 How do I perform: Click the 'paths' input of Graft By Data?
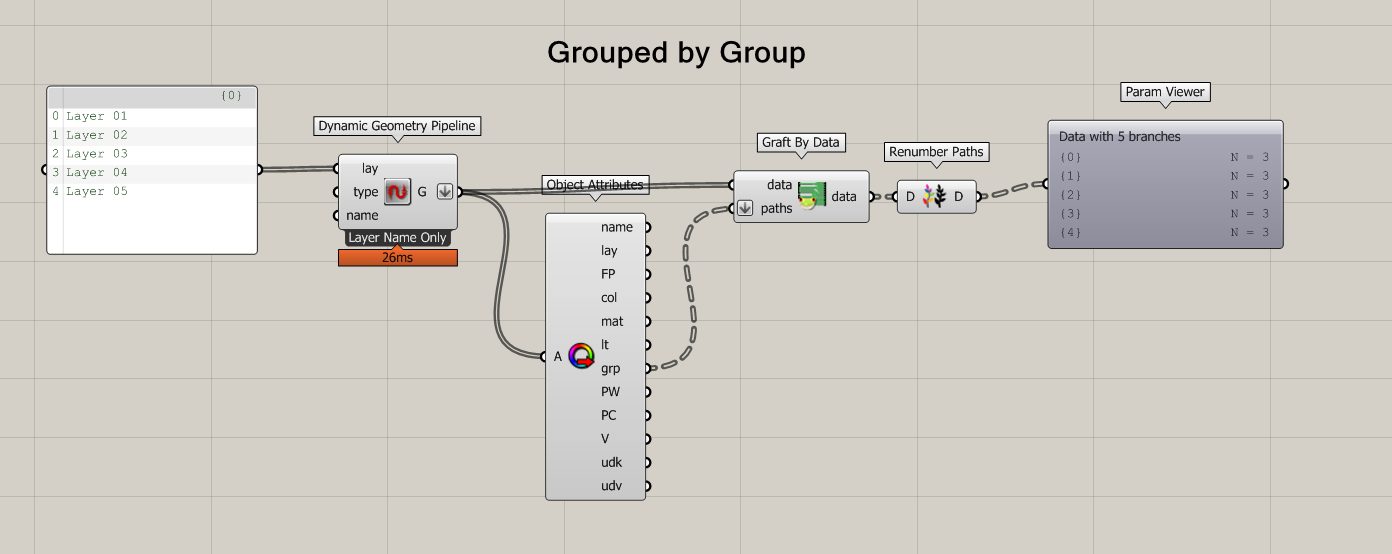(776, 209)
